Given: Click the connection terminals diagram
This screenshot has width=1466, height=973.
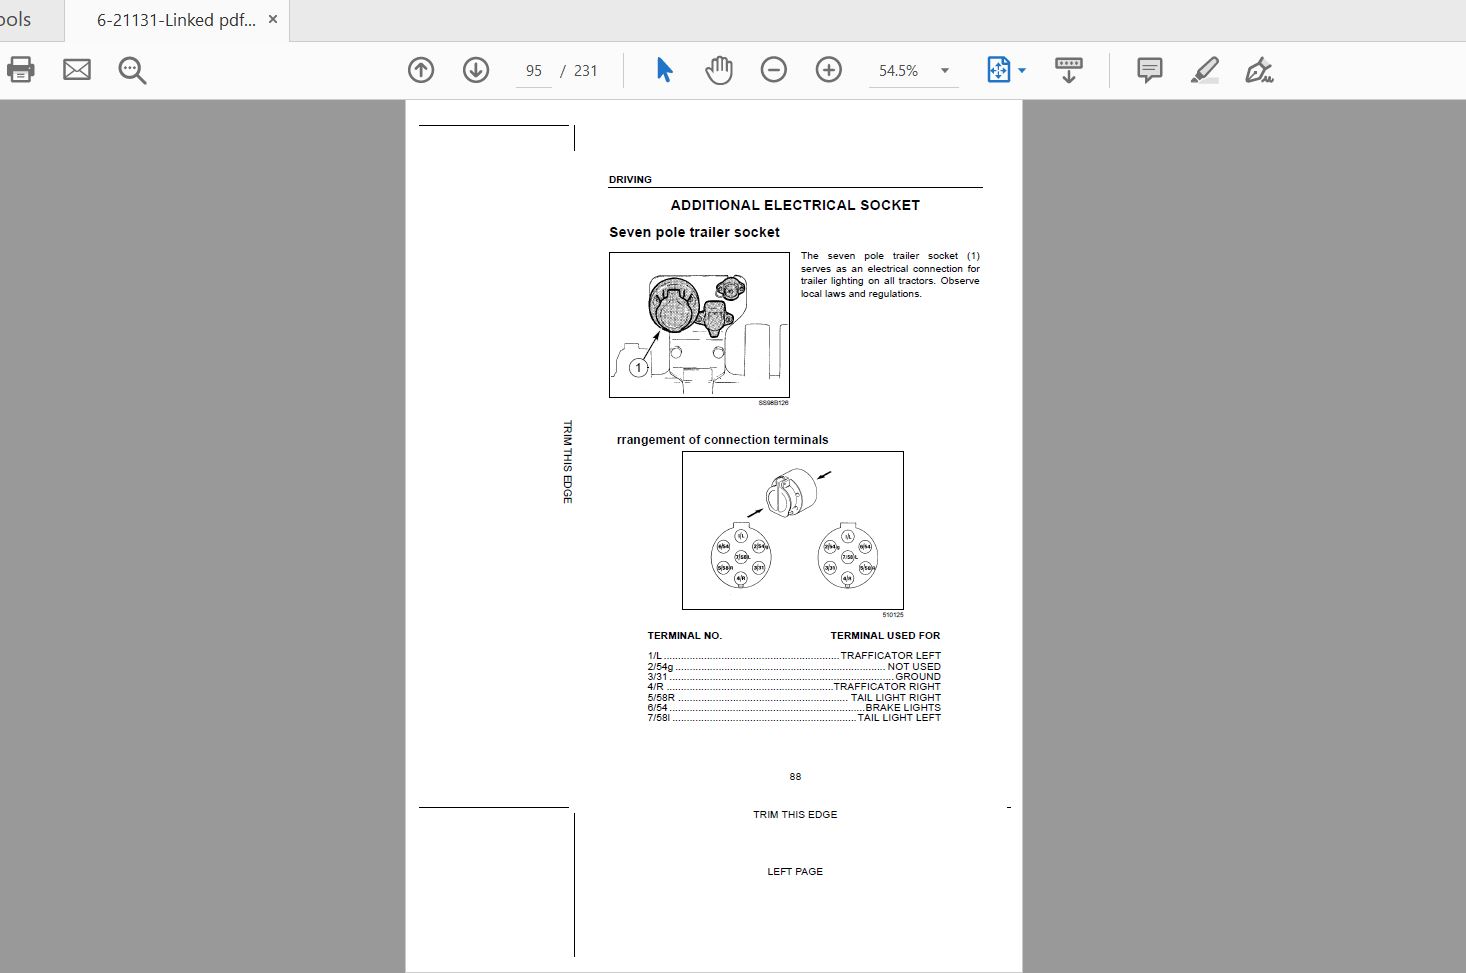Looking at the screenshot, I should [793, 530].
